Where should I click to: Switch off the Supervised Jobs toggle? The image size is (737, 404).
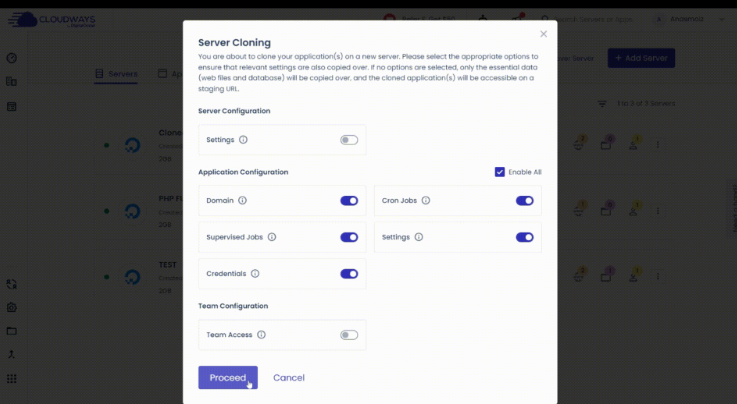point(349,237)
